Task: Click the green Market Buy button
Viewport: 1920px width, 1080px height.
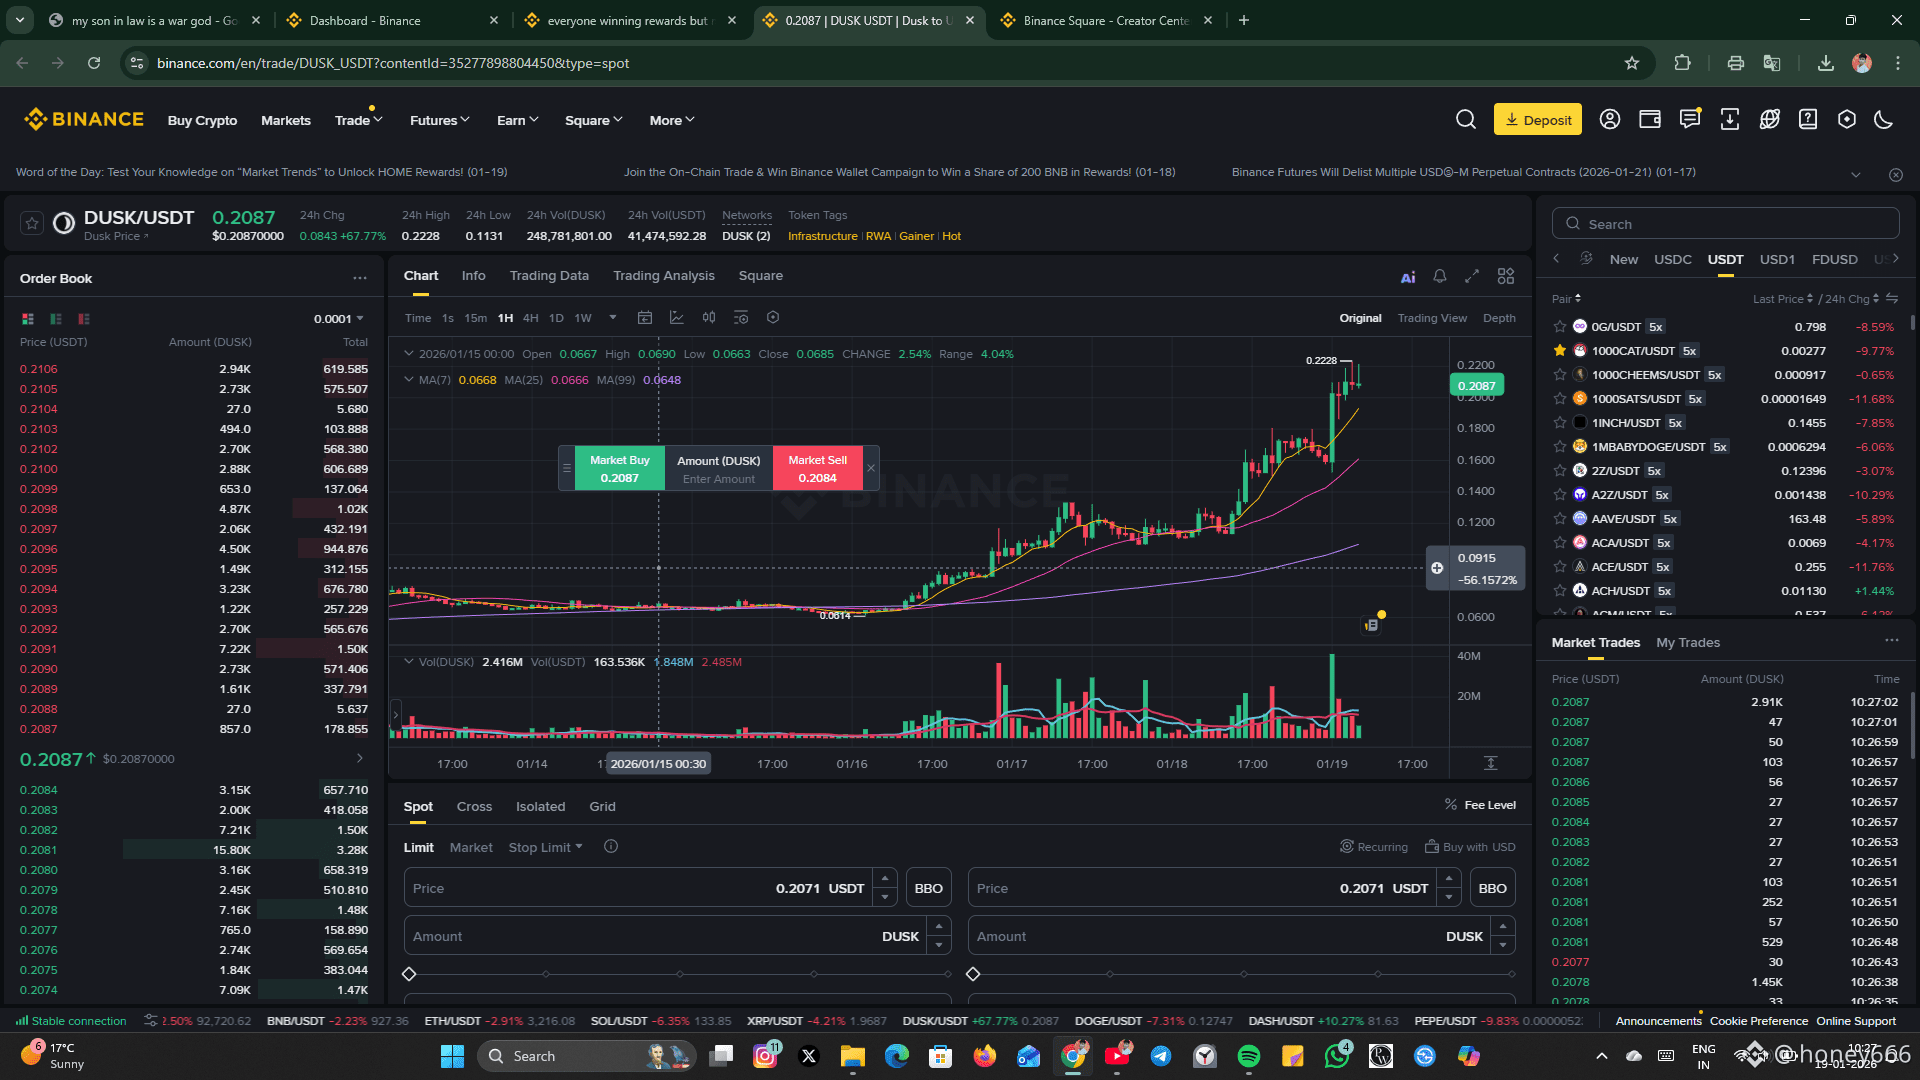Action: [x=620, y=468]
